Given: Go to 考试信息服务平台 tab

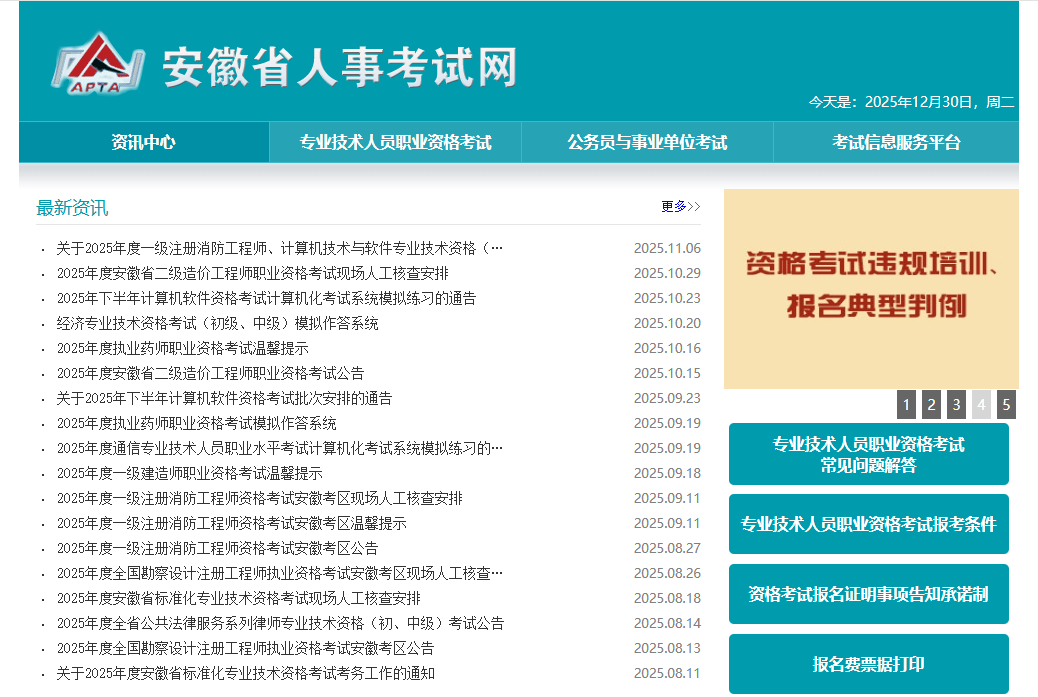Looking at the screenshot, I should pyautogui.click(x=896, y=142).
